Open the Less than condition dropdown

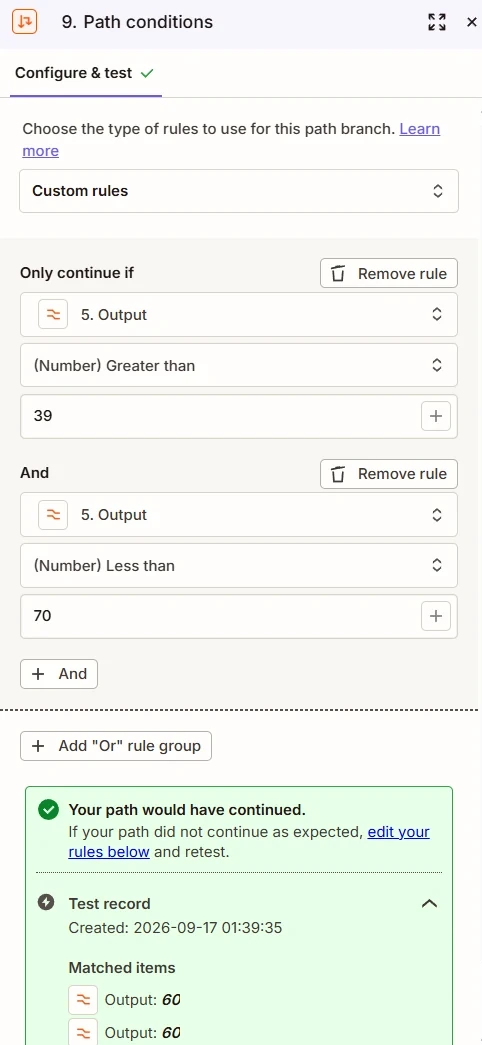click(x=239, y=565)
